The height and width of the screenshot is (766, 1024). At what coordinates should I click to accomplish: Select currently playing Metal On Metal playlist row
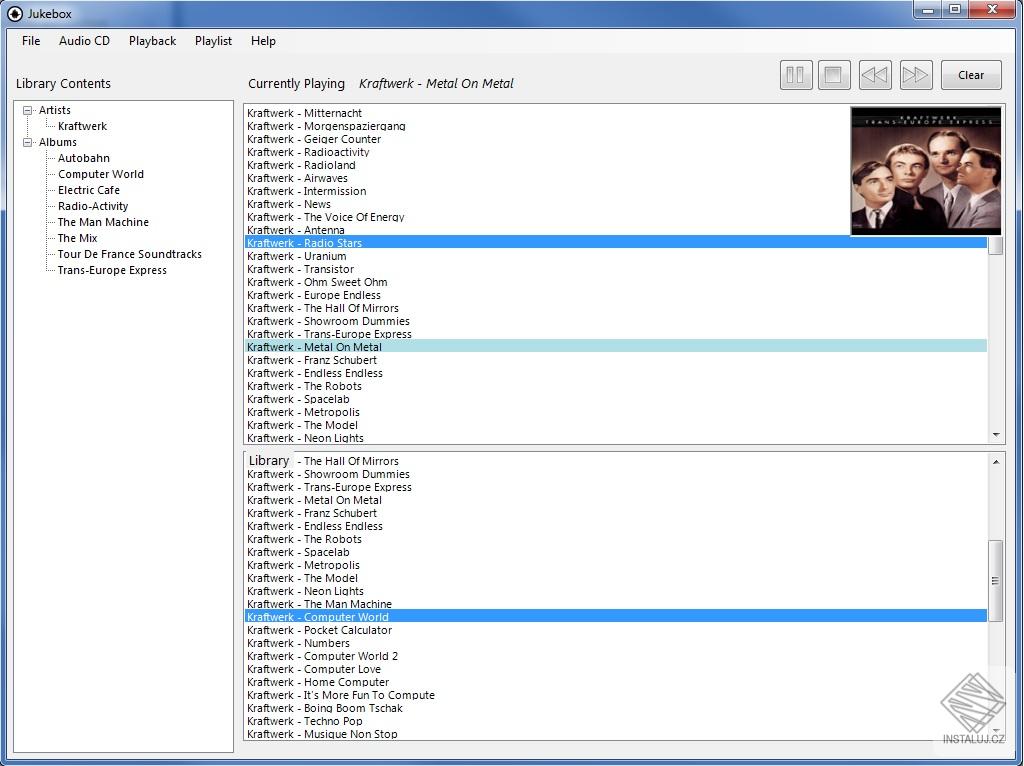[616, 347]
